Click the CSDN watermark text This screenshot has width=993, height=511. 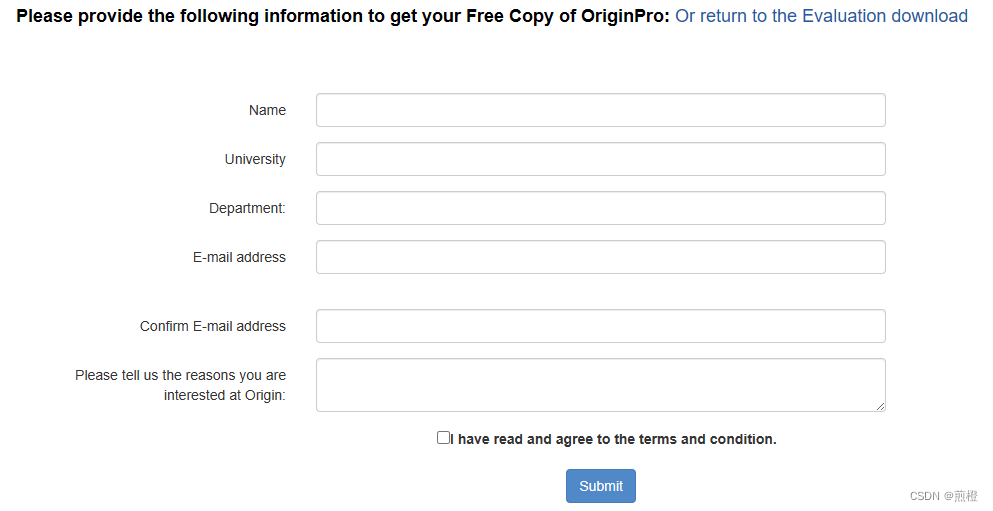(924, 496)
